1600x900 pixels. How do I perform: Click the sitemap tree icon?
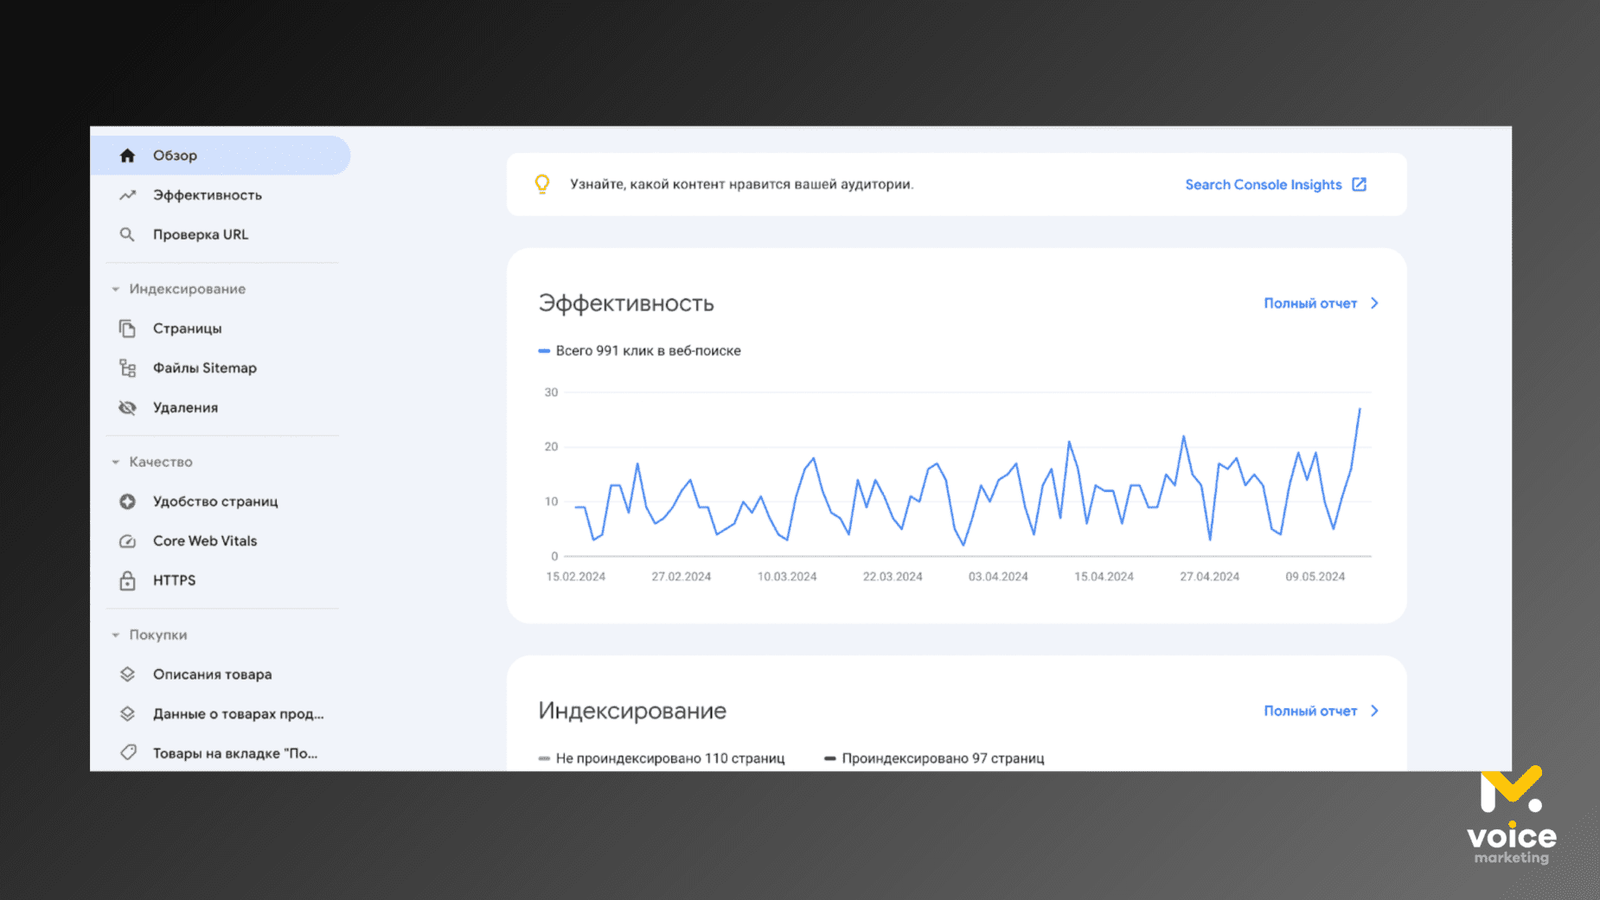click(127, 368)
